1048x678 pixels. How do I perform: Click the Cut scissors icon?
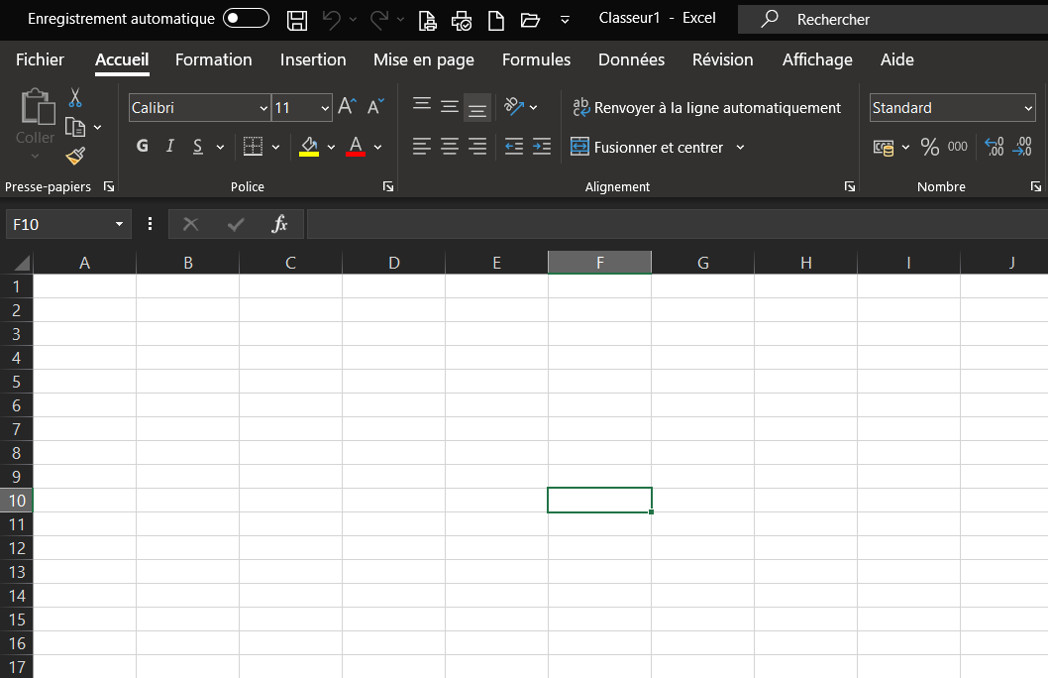tap(75, 98)
